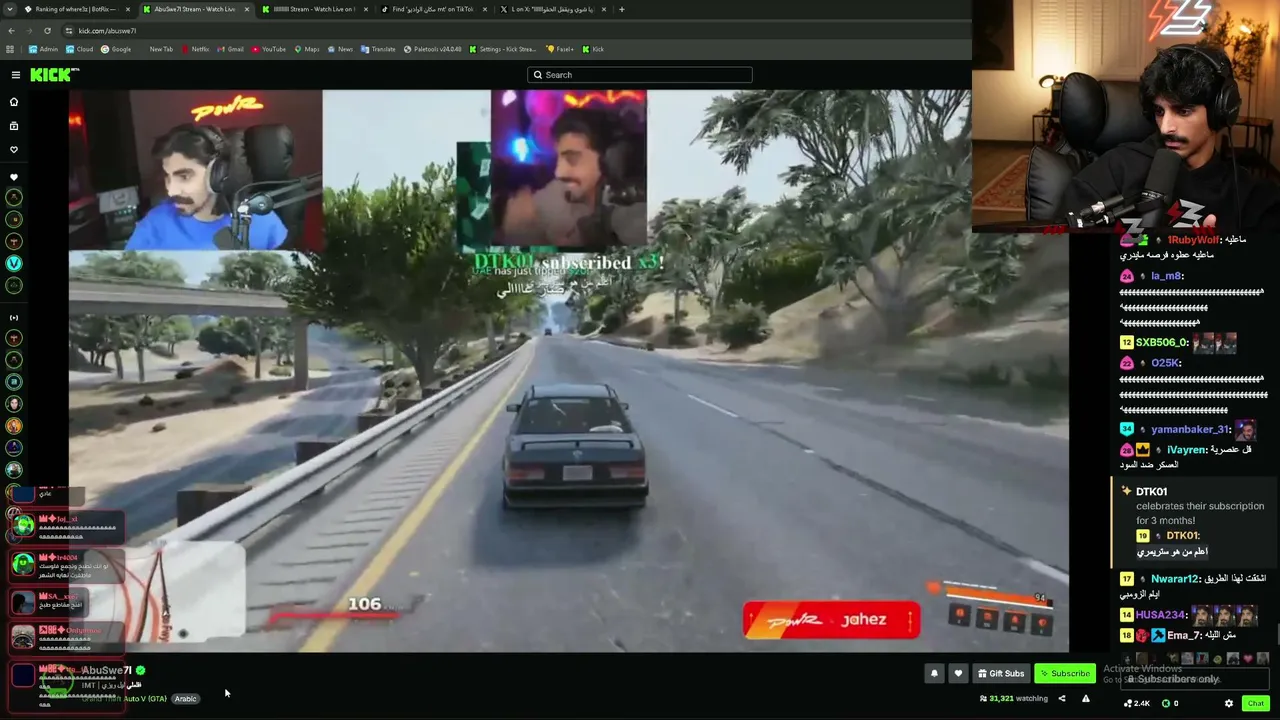Click username 1RubyWolf in chat
1280x720 pixels.
point(1193,240)
